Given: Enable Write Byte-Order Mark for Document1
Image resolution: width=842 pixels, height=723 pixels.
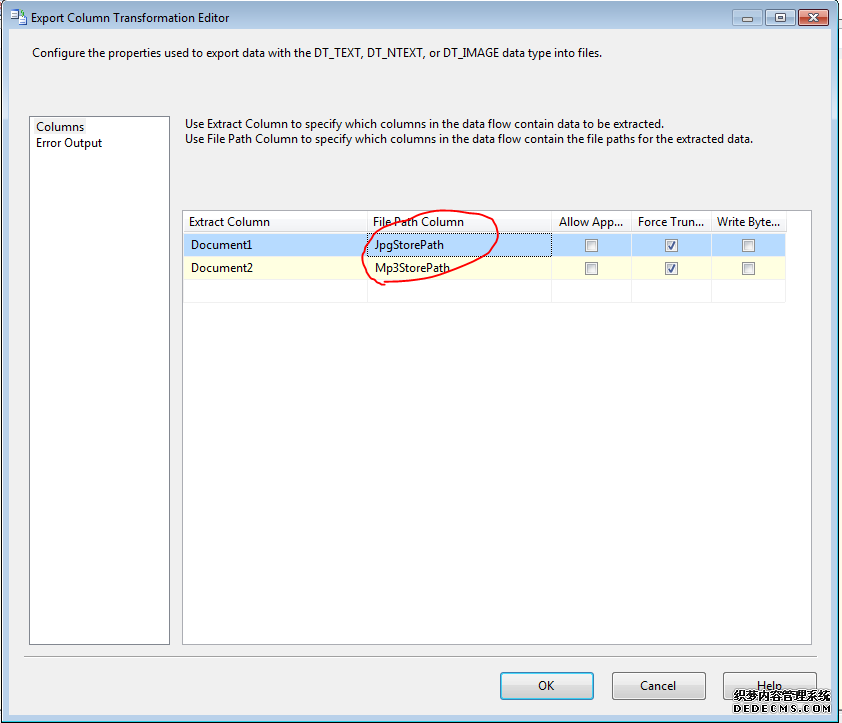Looking at the screenshot, I should 748,246.
